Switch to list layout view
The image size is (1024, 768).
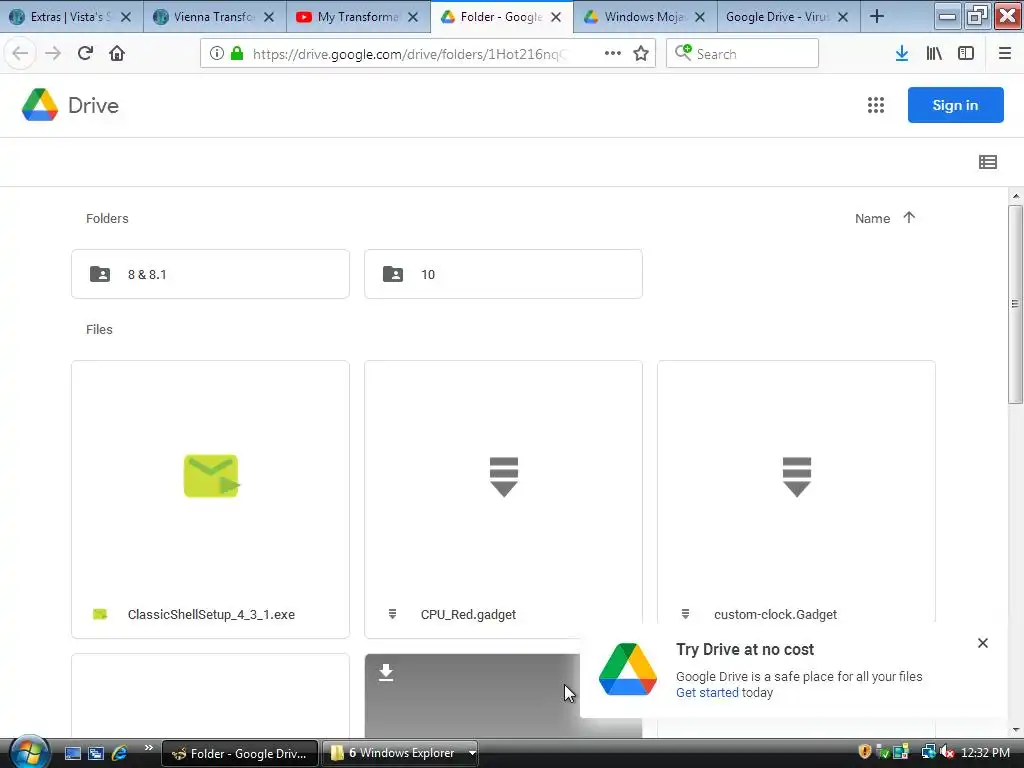coord(988,162)
